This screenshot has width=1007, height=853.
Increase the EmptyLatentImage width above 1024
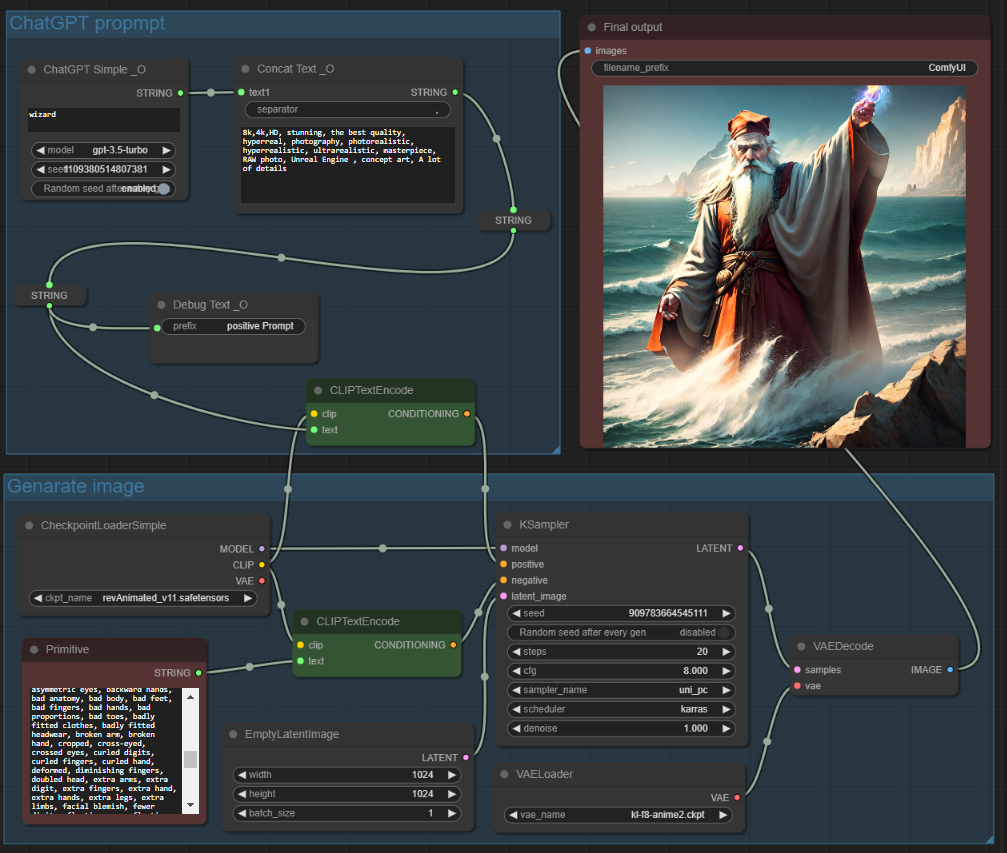coord(451,775)
